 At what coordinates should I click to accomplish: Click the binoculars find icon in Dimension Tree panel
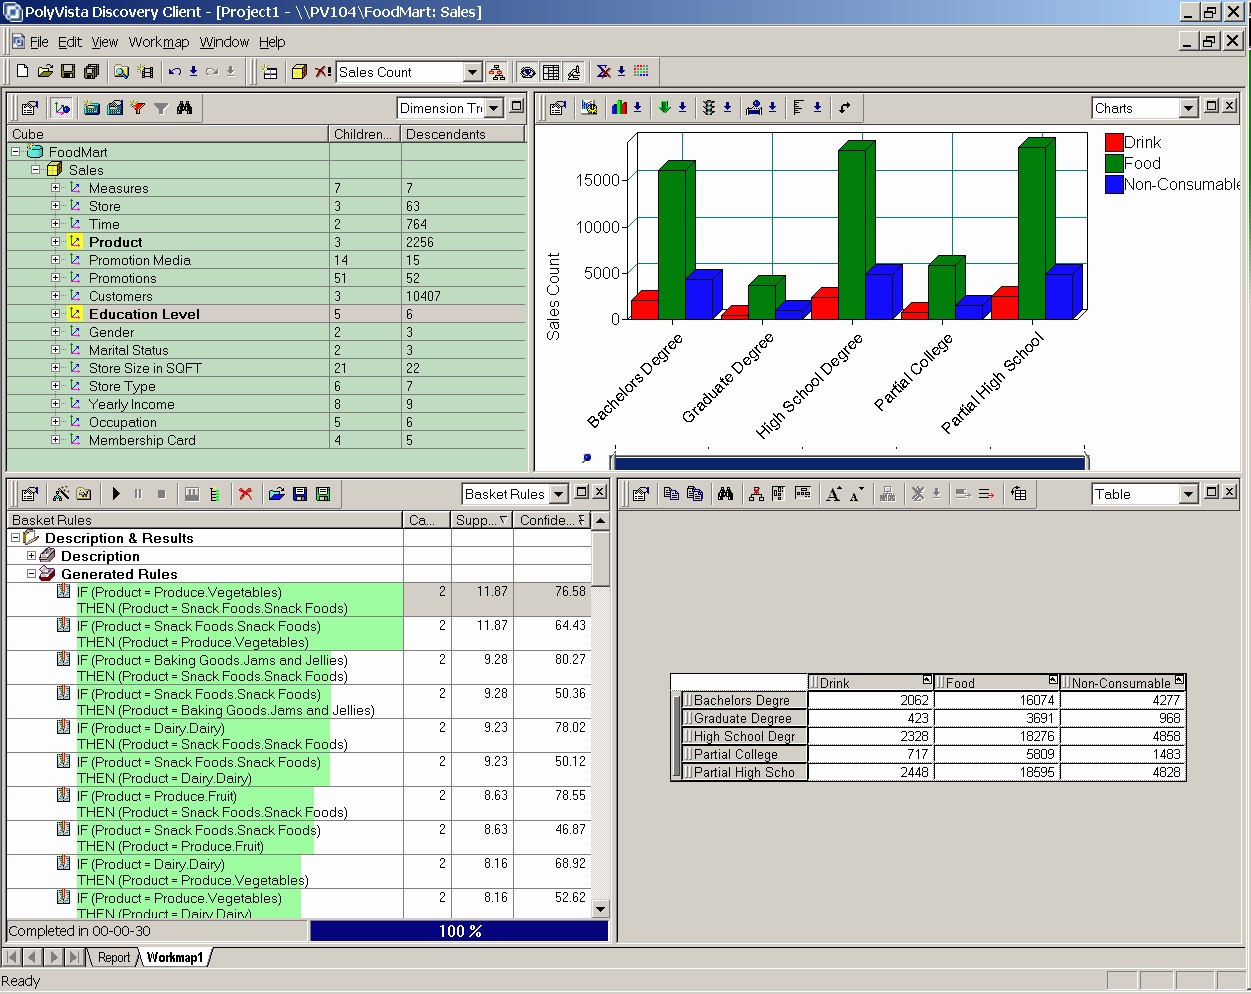point(184,108)
